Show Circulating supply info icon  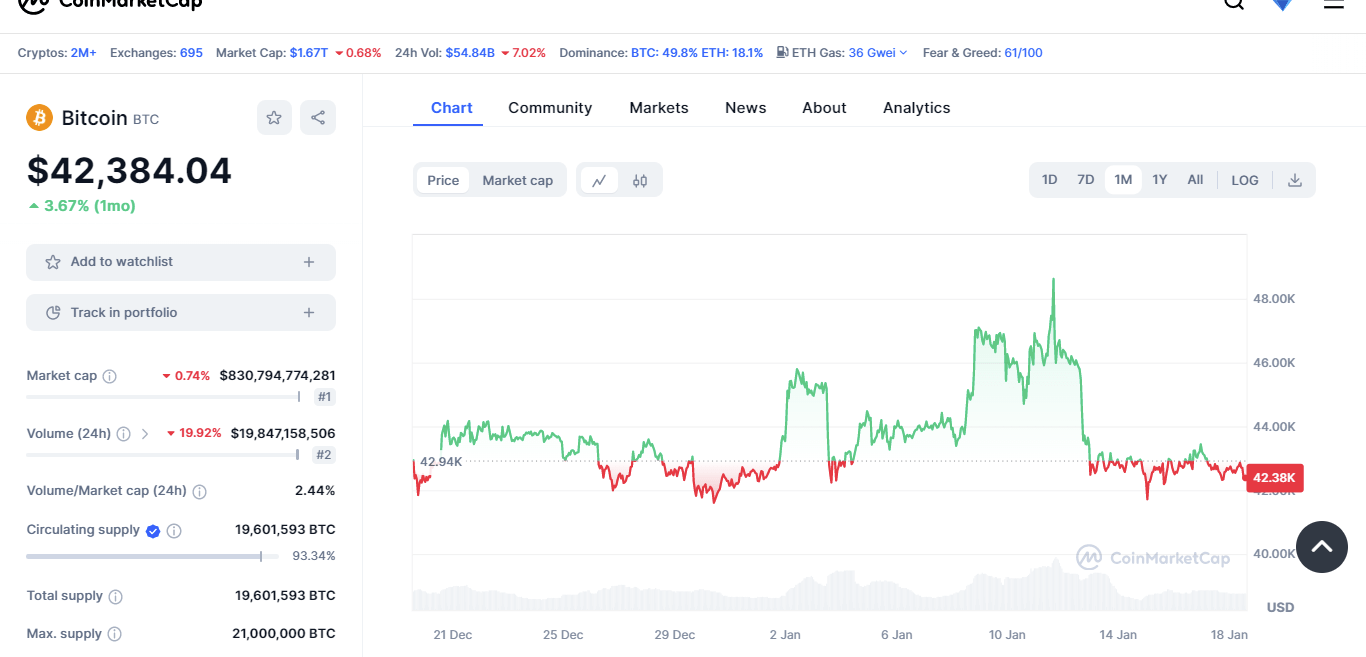[174, 531]
